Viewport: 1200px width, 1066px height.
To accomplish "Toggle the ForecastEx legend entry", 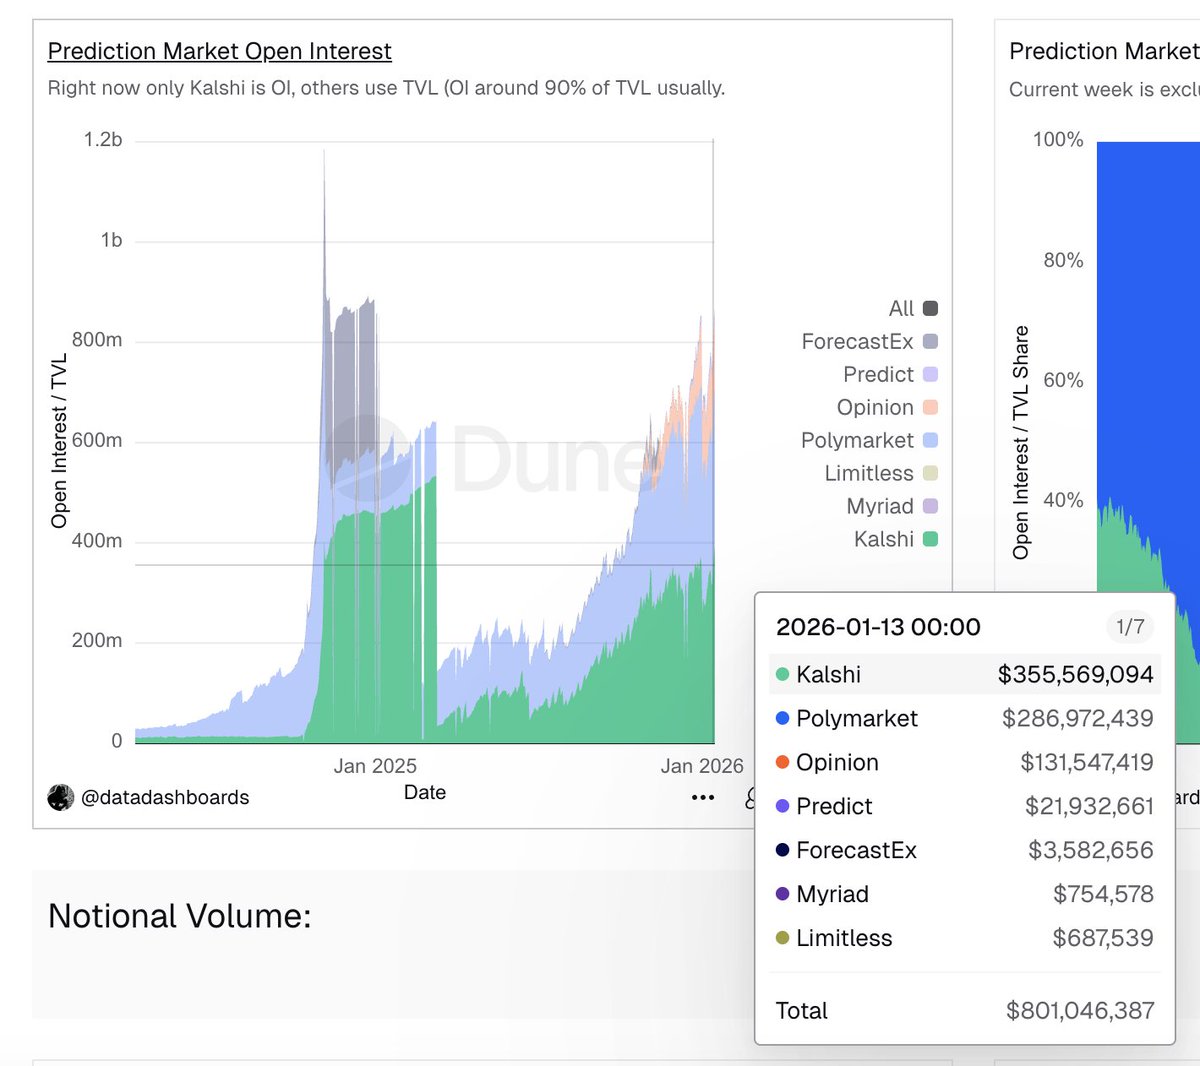I will coord(869,341).
